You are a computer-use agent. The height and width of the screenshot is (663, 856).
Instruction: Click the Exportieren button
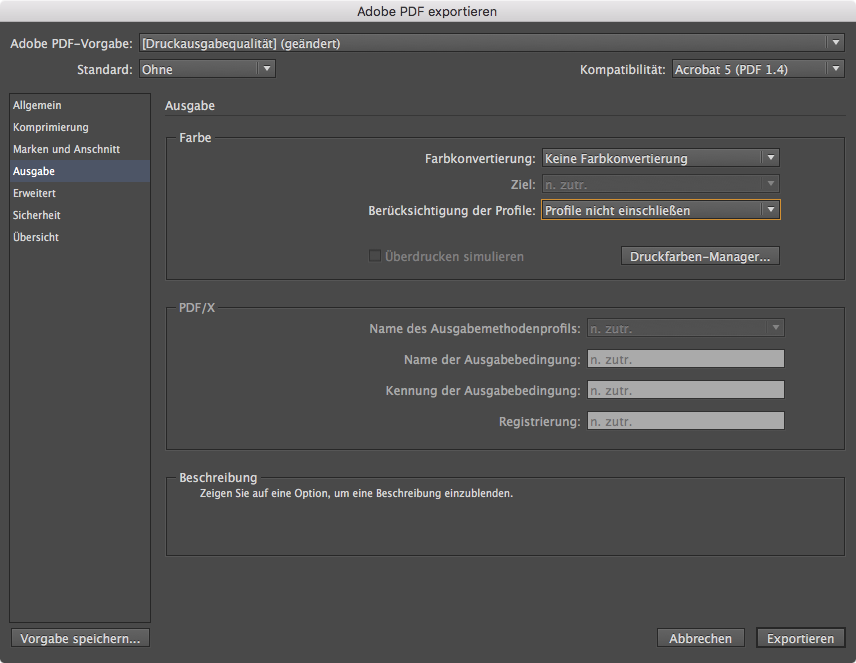(800, 638)
